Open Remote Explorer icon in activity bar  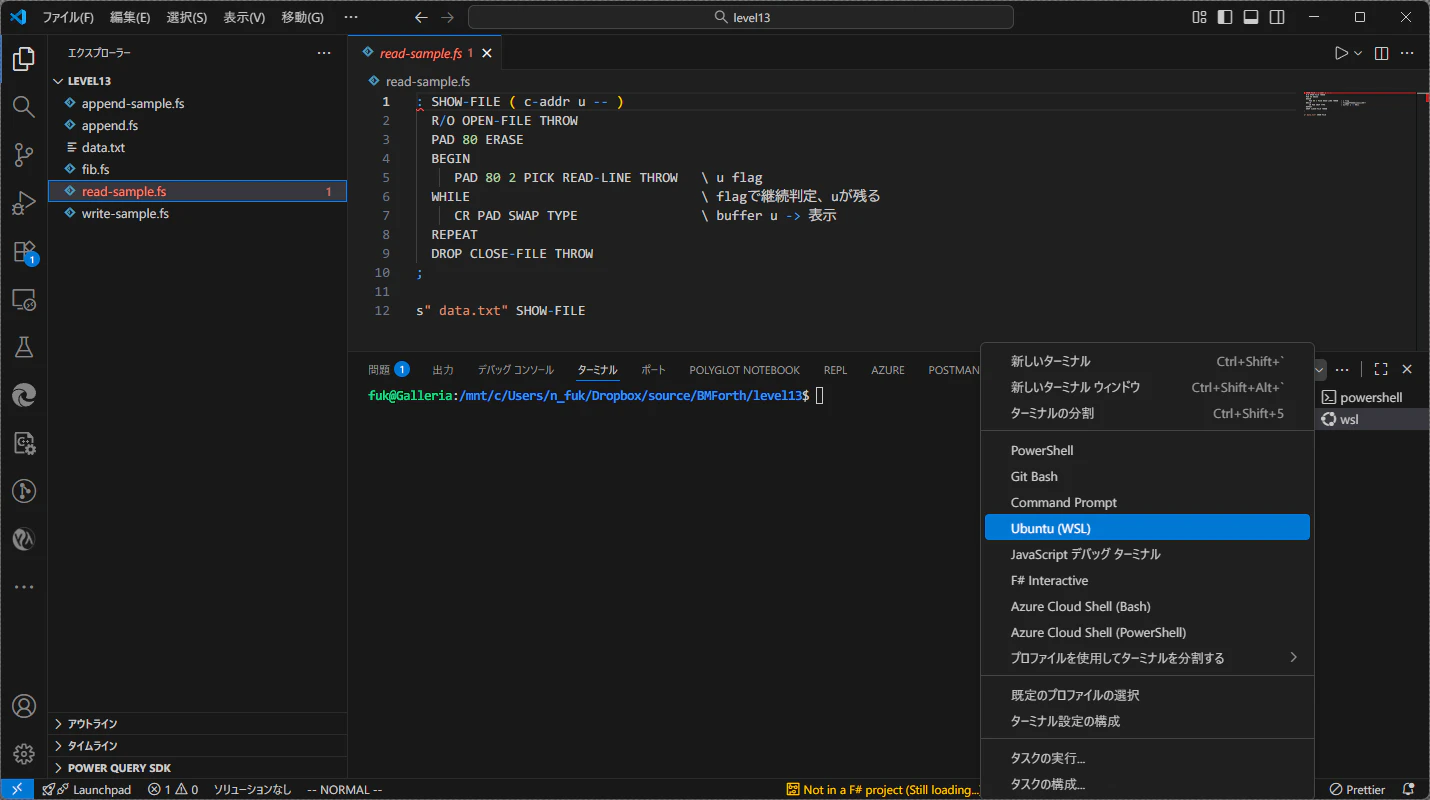[23, 299]
